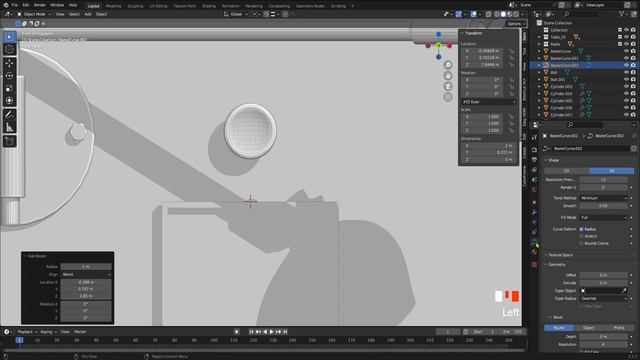Open the Add menu in viewport header

[x=88, y=14]
